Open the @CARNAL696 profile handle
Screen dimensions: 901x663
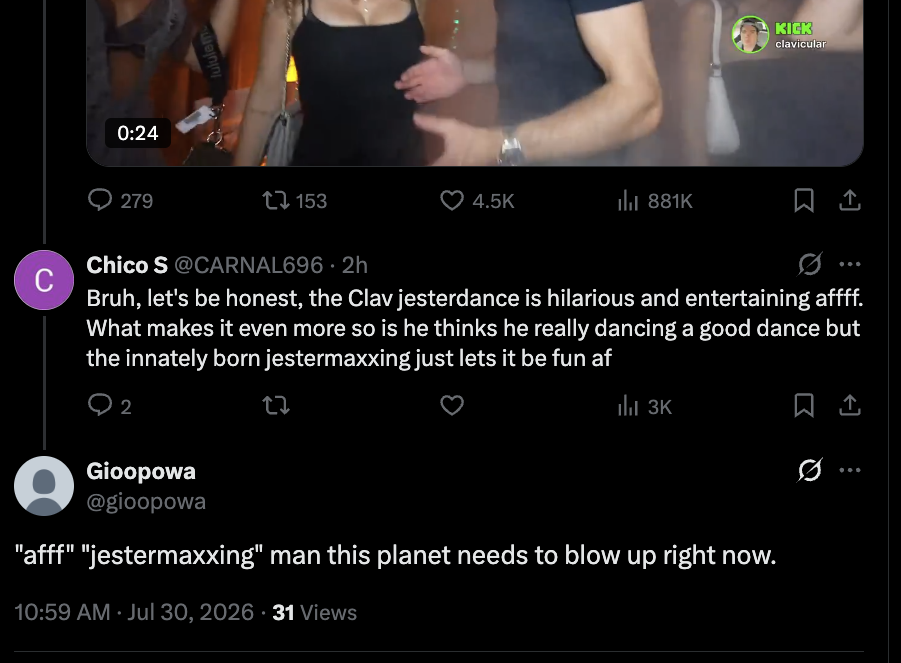click(x=248, y=265)
